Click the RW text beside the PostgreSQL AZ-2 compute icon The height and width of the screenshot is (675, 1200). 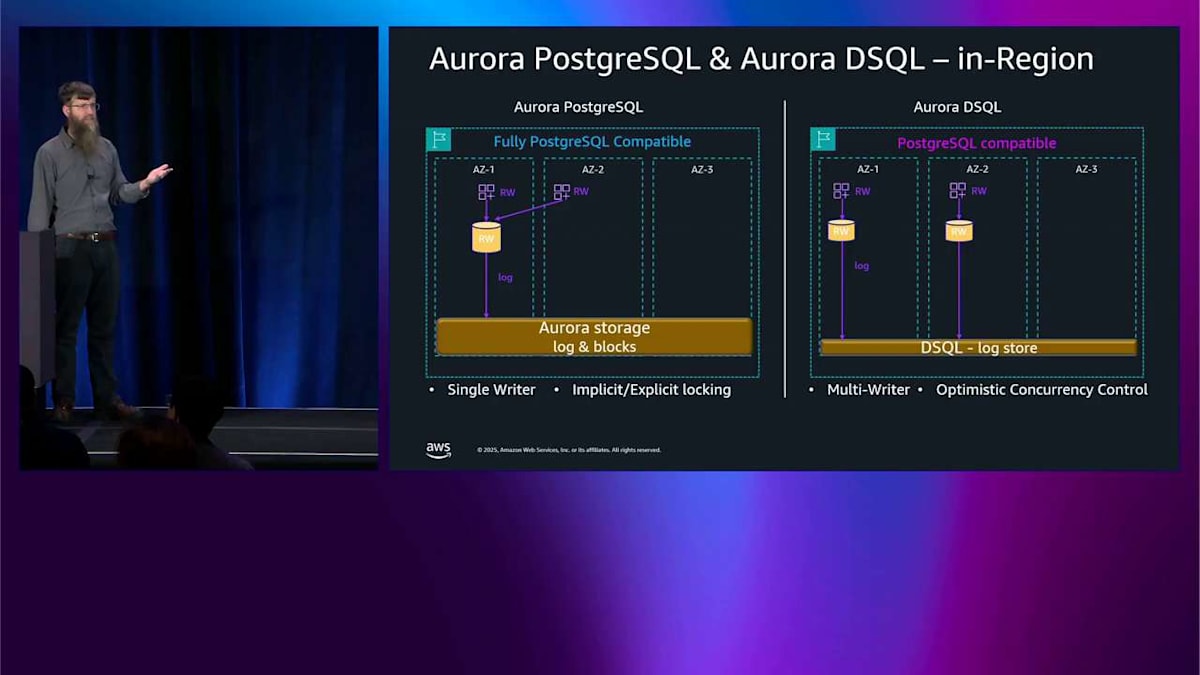[581, 191]
